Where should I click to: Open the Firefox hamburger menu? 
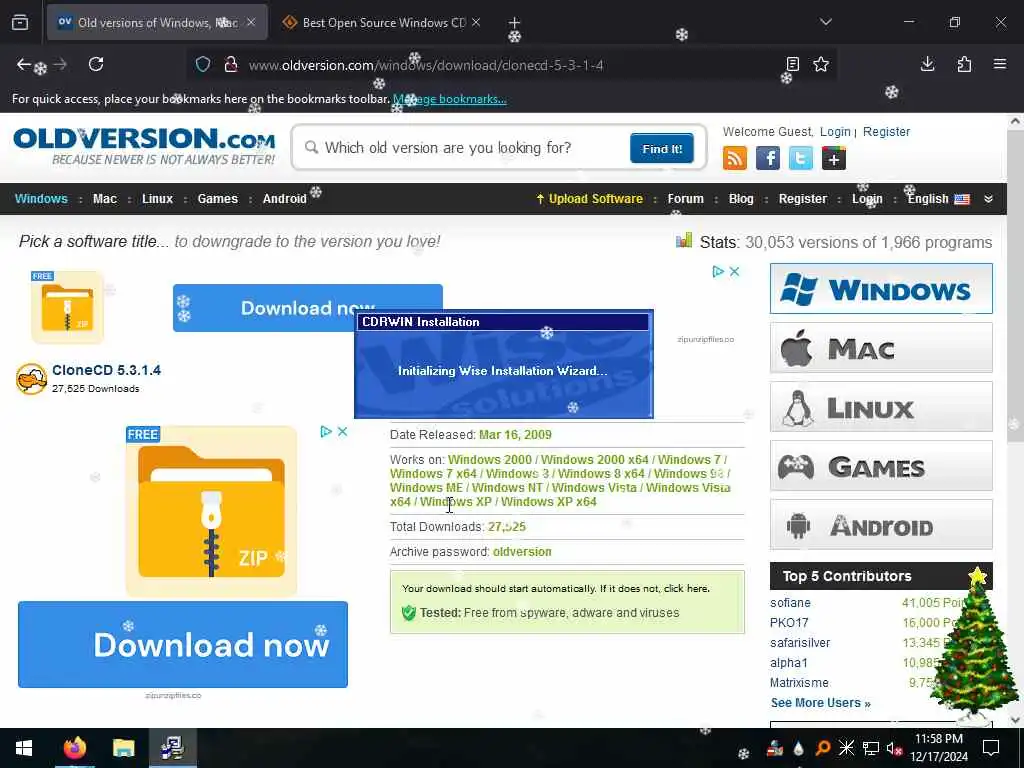[x=1000, y=64]
